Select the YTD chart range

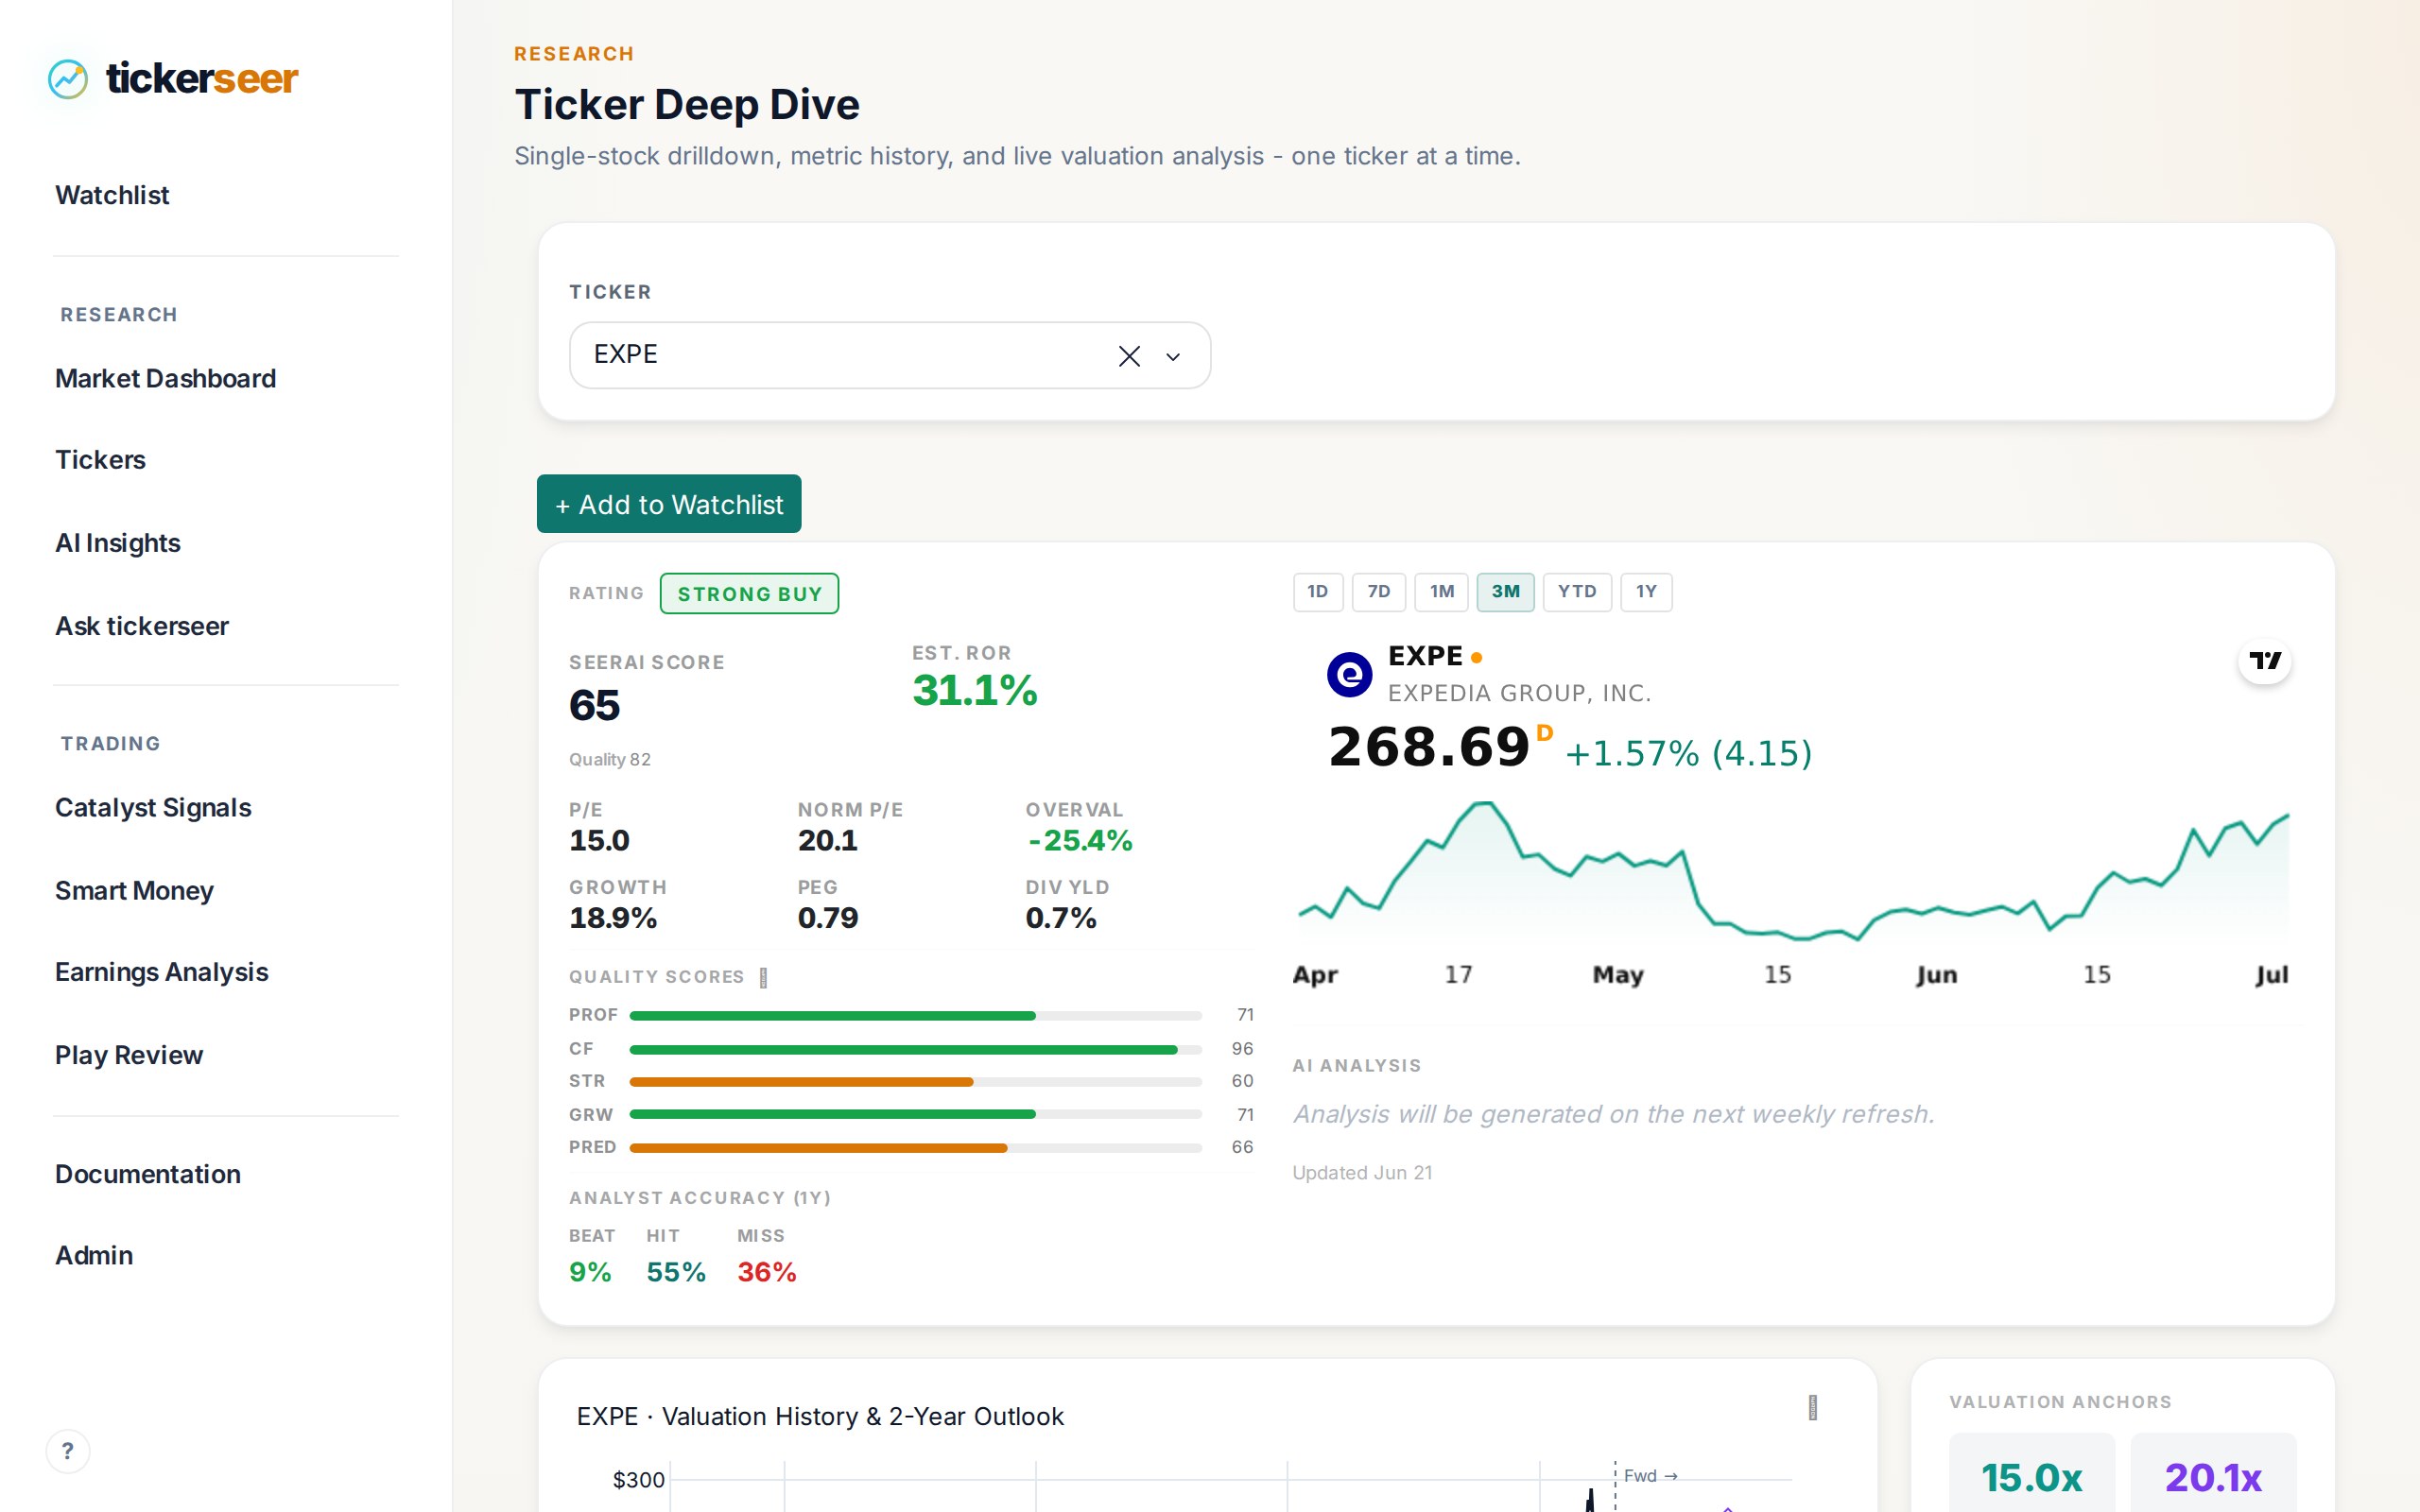pos(1577,592)
